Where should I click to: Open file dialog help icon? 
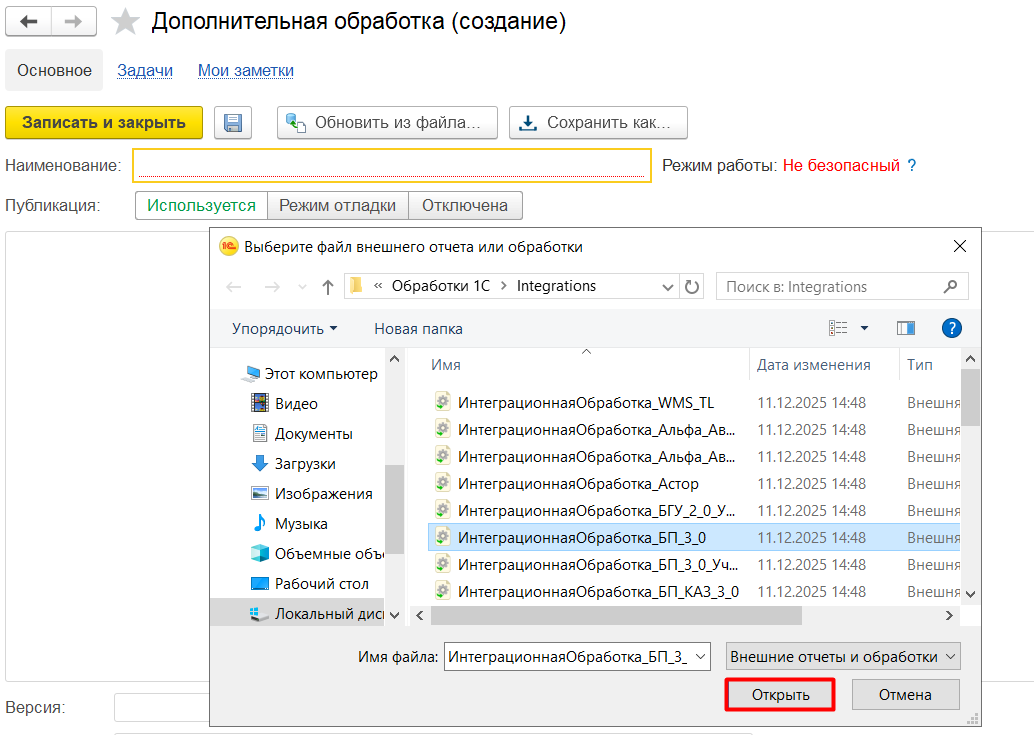[951, 328]
